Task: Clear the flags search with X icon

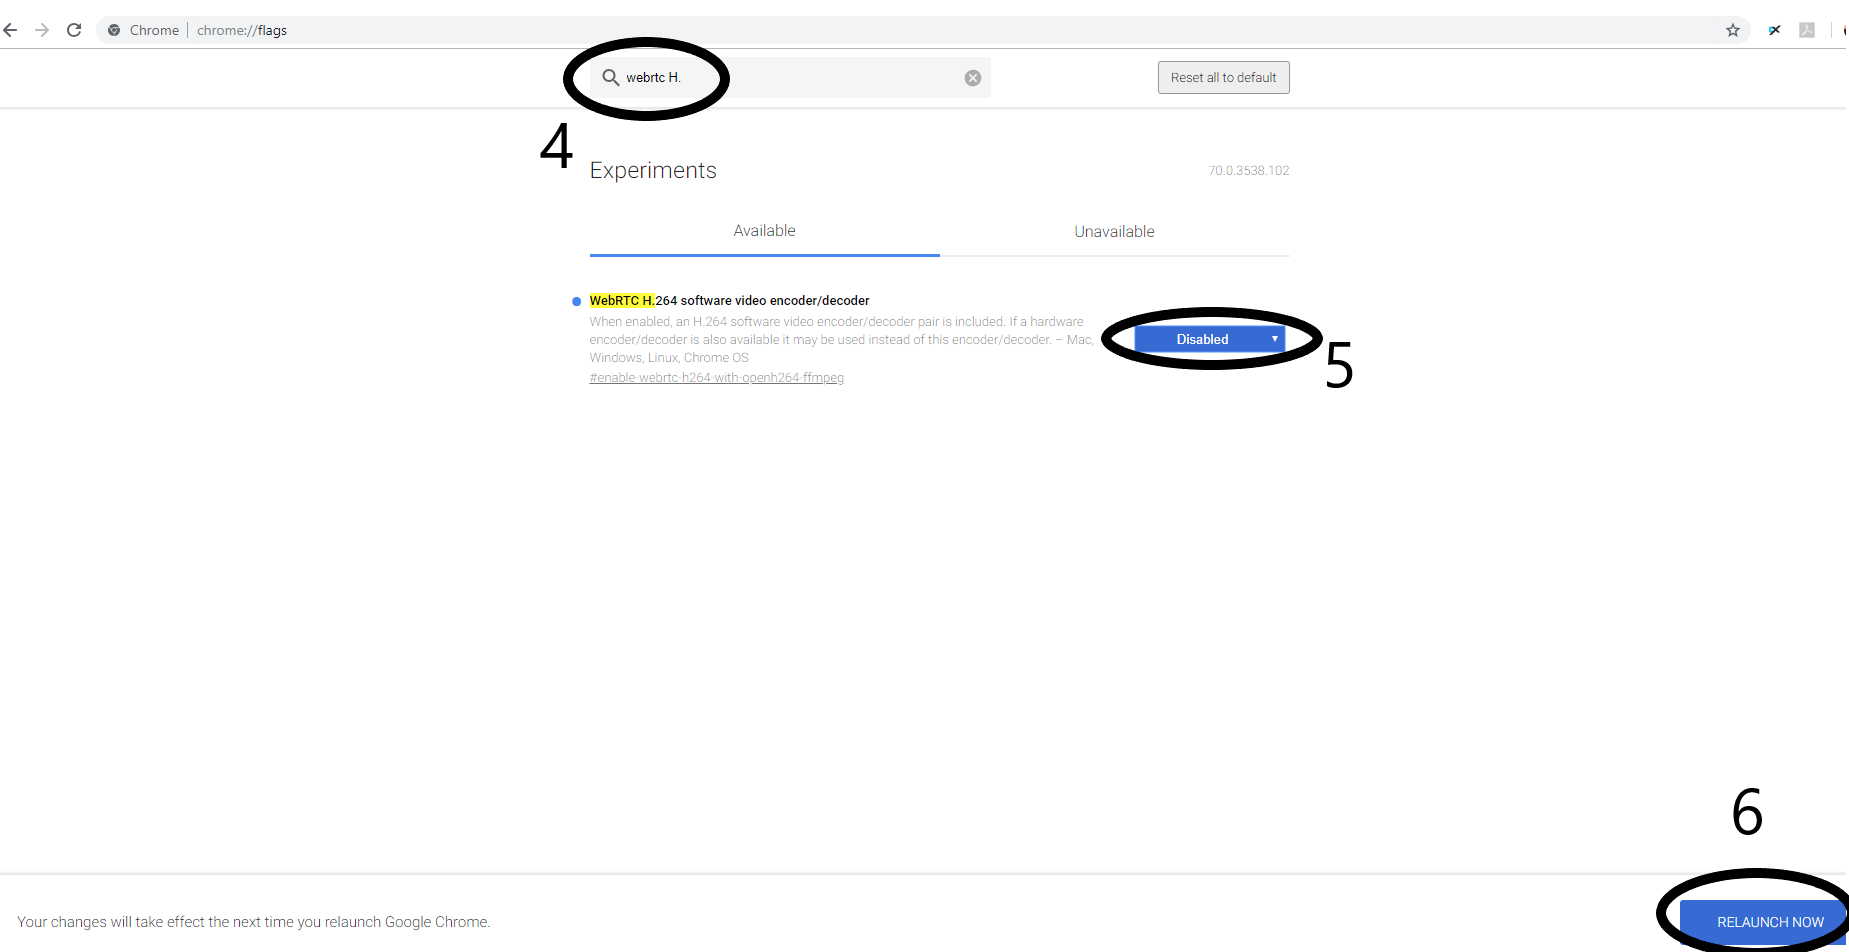Action: [x=972, y=78]
